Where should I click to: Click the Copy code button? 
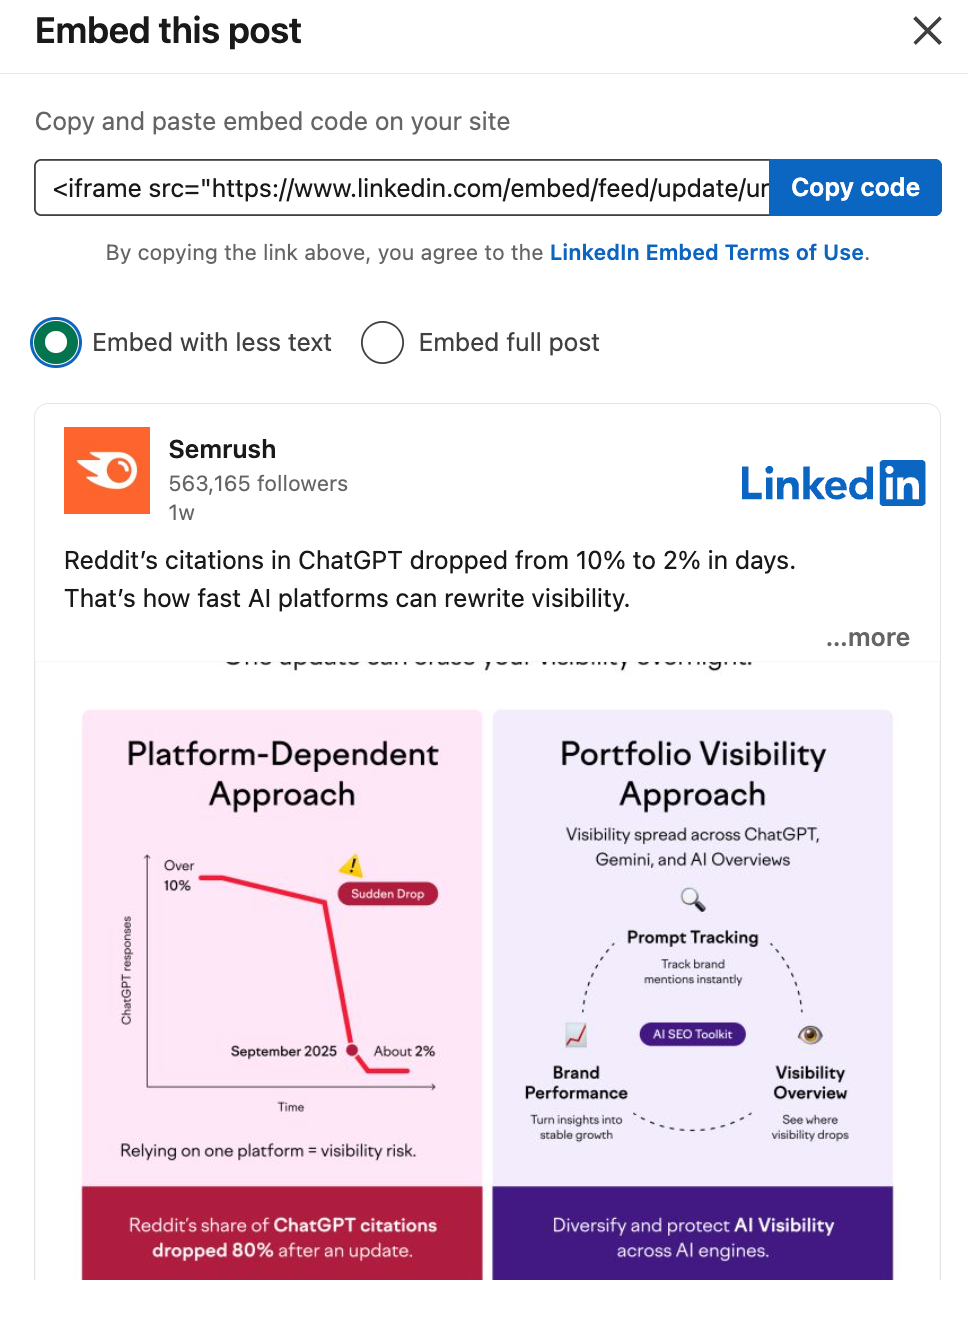pos(855,187)
